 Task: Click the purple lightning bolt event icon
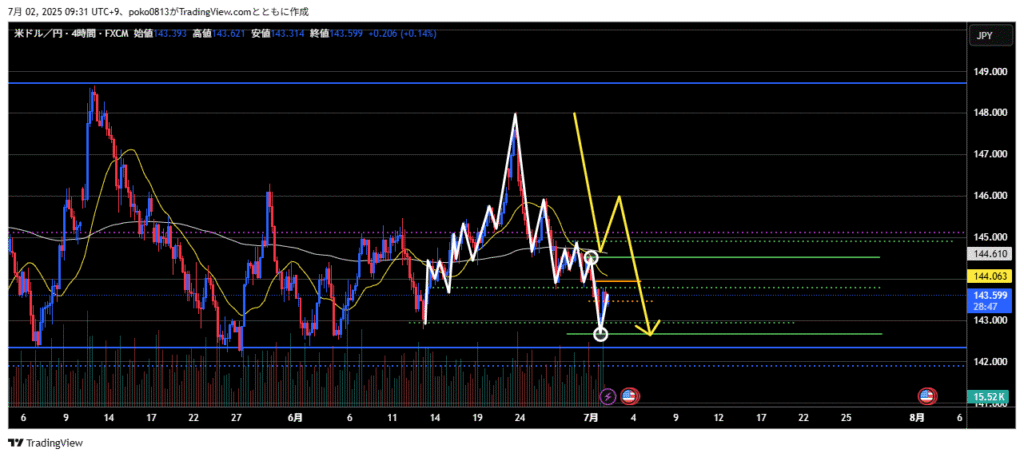point(606,396)
